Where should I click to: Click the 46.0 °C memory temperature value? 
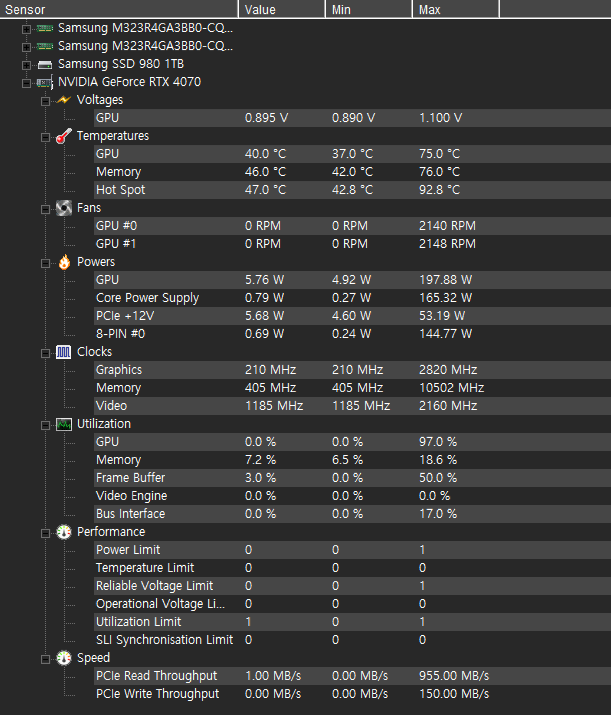coord(265,172)
